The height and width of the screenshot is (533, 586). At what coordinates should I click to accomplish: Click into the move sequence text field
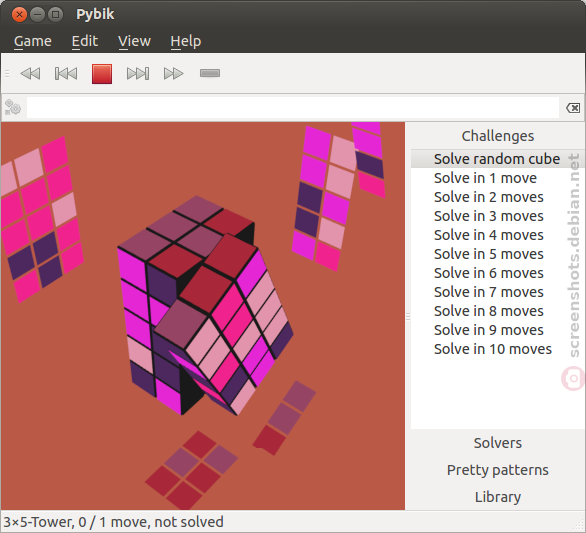tap(293, 108)
